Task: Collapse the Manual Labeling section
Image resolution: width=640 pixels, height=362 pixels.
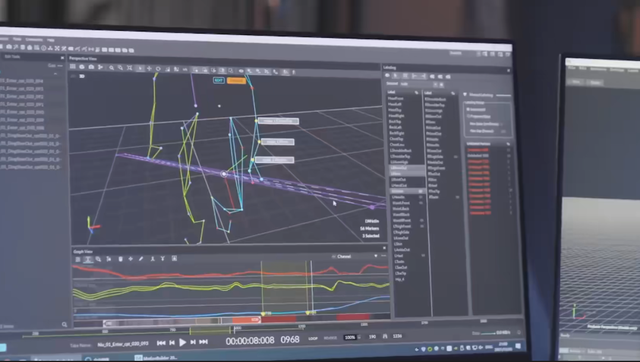Action: pos(465,94)
